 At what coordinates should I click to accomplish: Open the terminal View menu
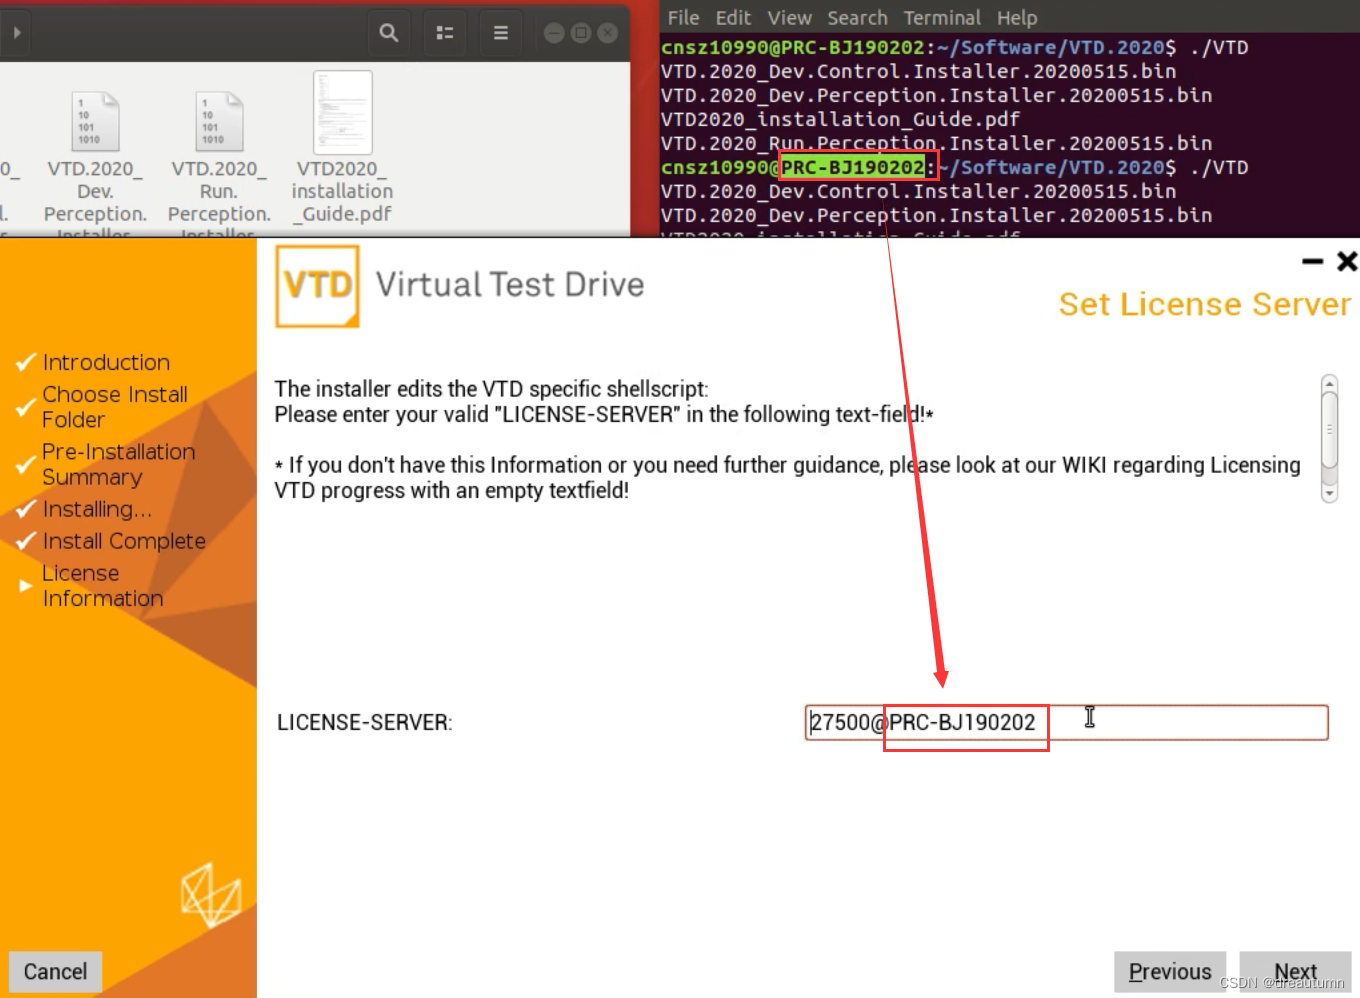tap(789, 18)
